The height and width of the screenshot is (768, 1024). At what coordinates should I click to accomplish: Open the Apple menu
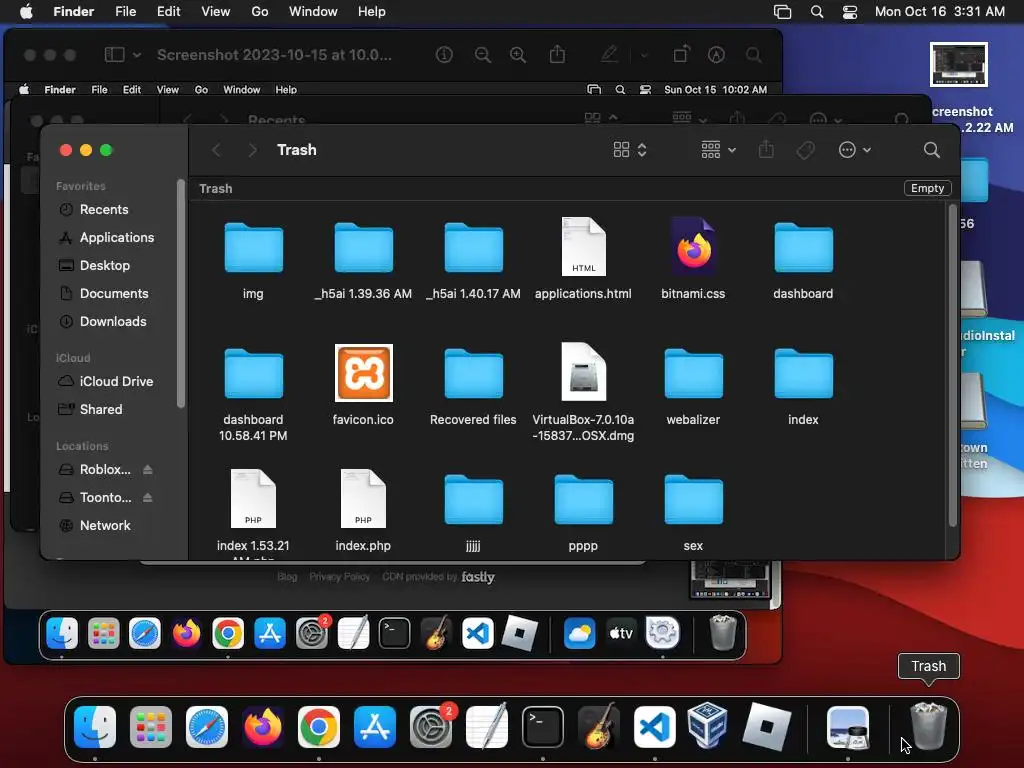(26, 12)
